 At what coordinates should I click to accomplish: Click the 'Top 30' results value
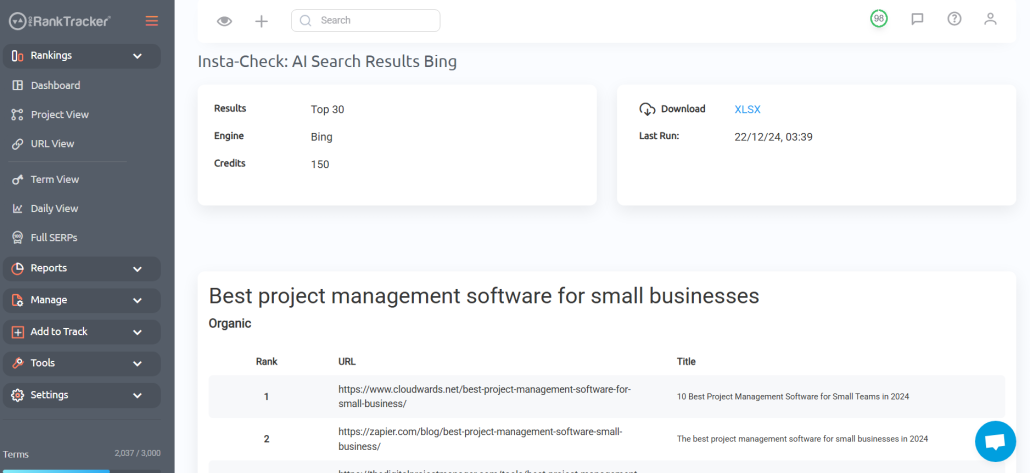click(x=327, y=110)
